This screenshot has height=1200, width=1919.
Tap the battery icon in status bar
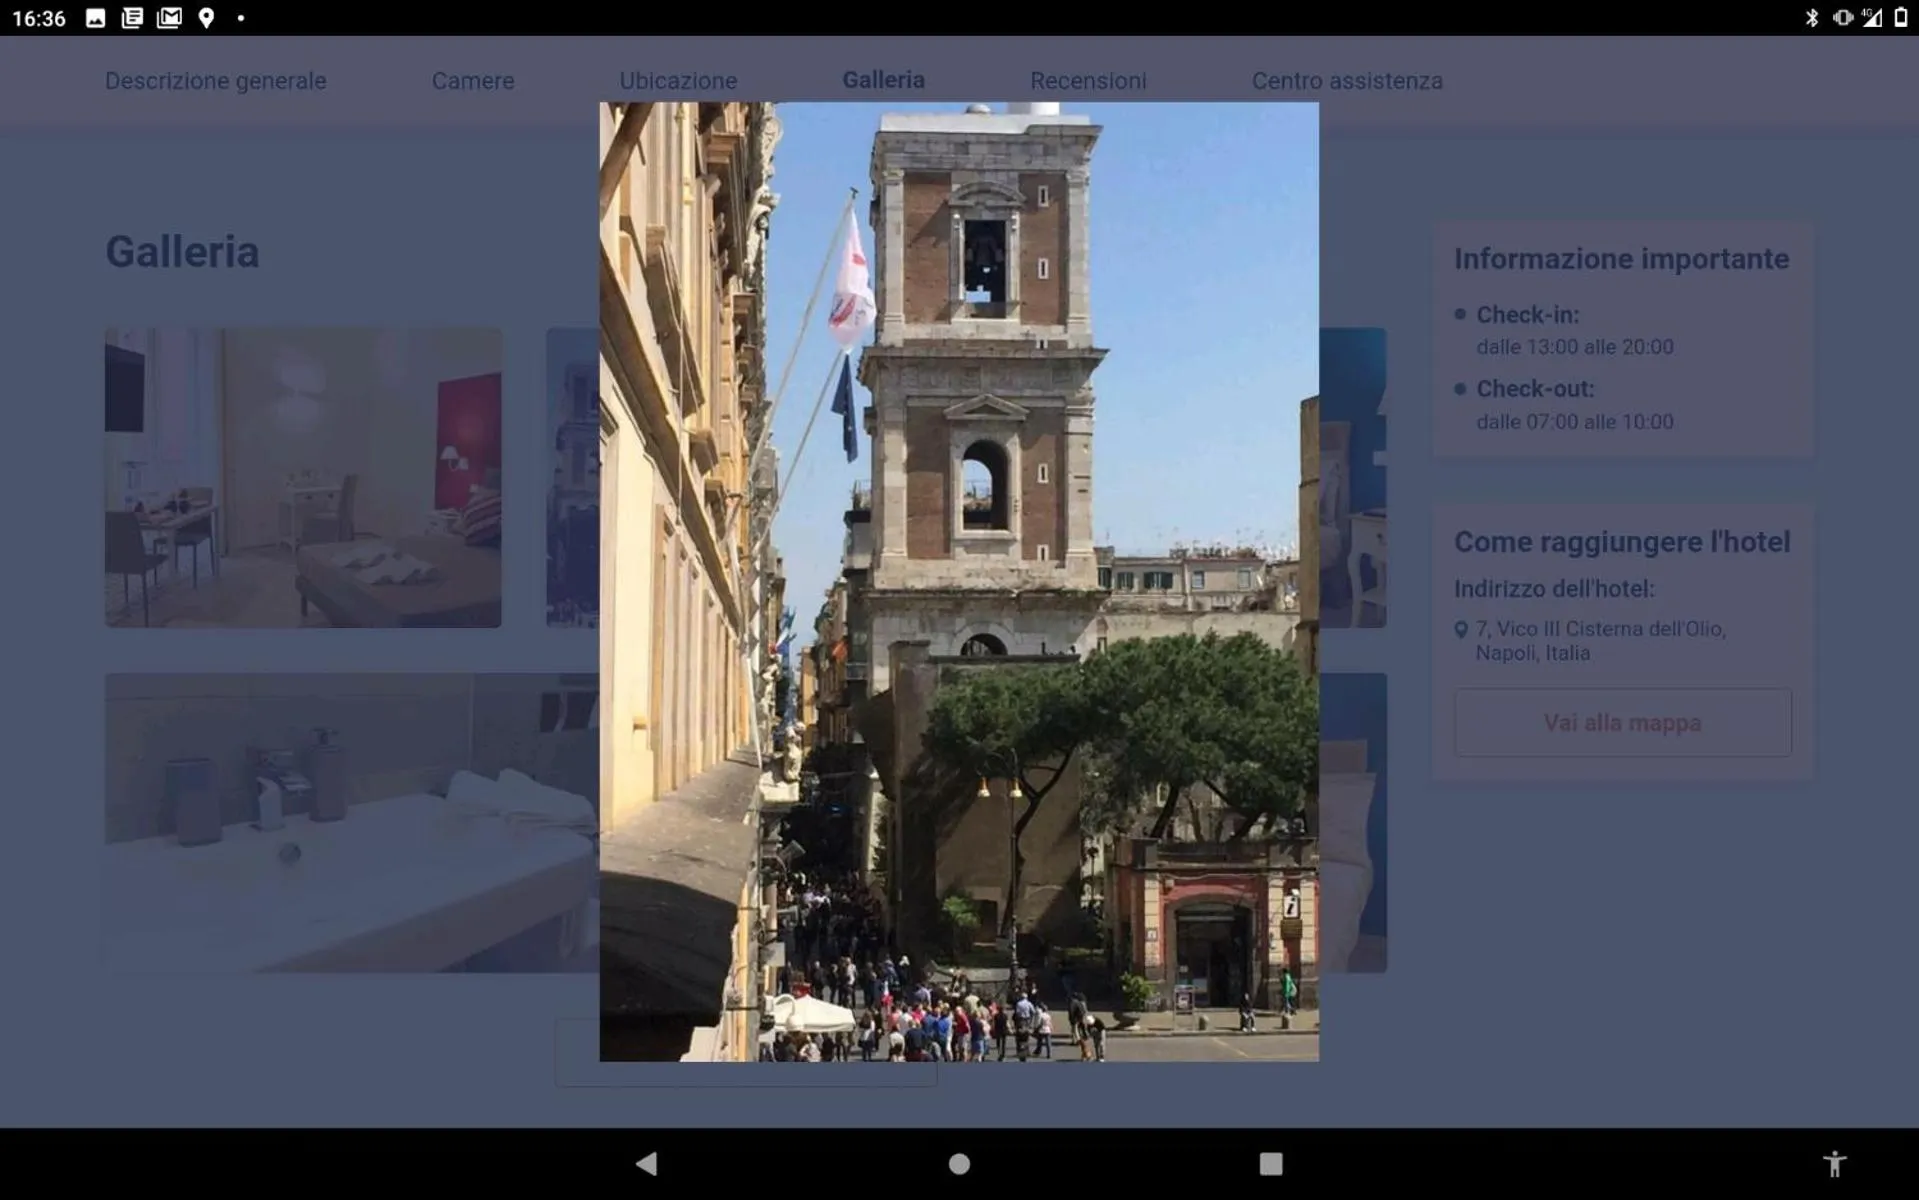point(1900,18)
